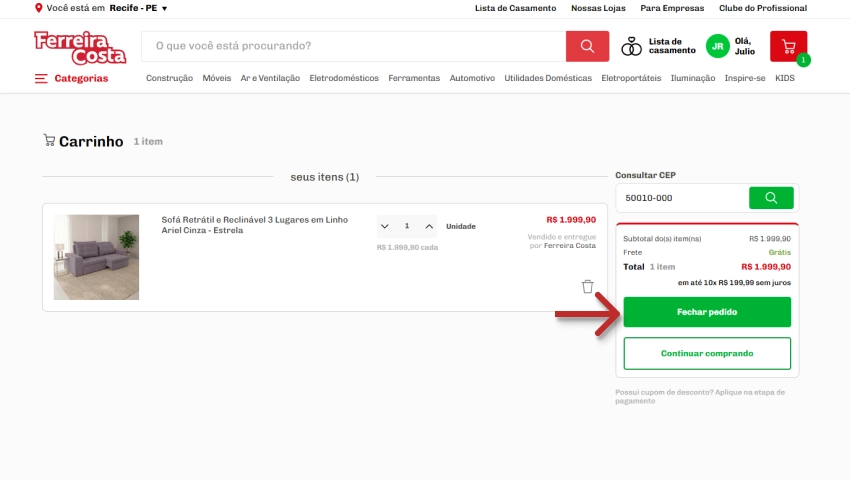The height and width of the screenshot is (480, 850).
Task: Click the Subtotal do(s) item(ns) label
Action: coord(662,239)
